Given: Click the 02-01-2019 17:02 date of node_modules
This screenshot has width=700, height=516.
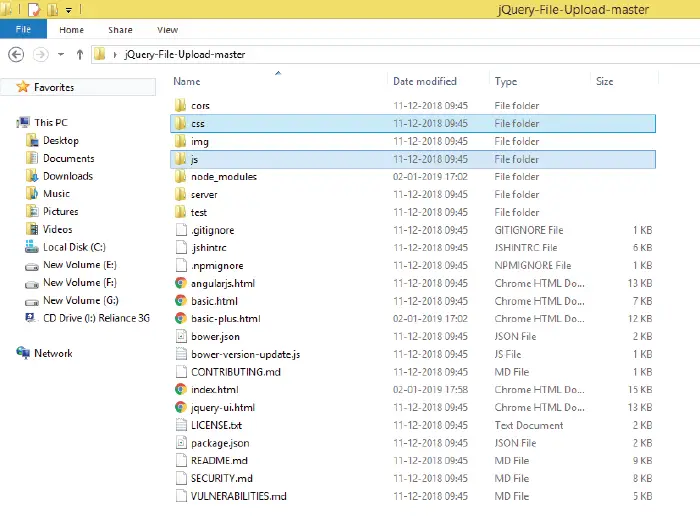Looking at the screenshot, I should 430,176.
